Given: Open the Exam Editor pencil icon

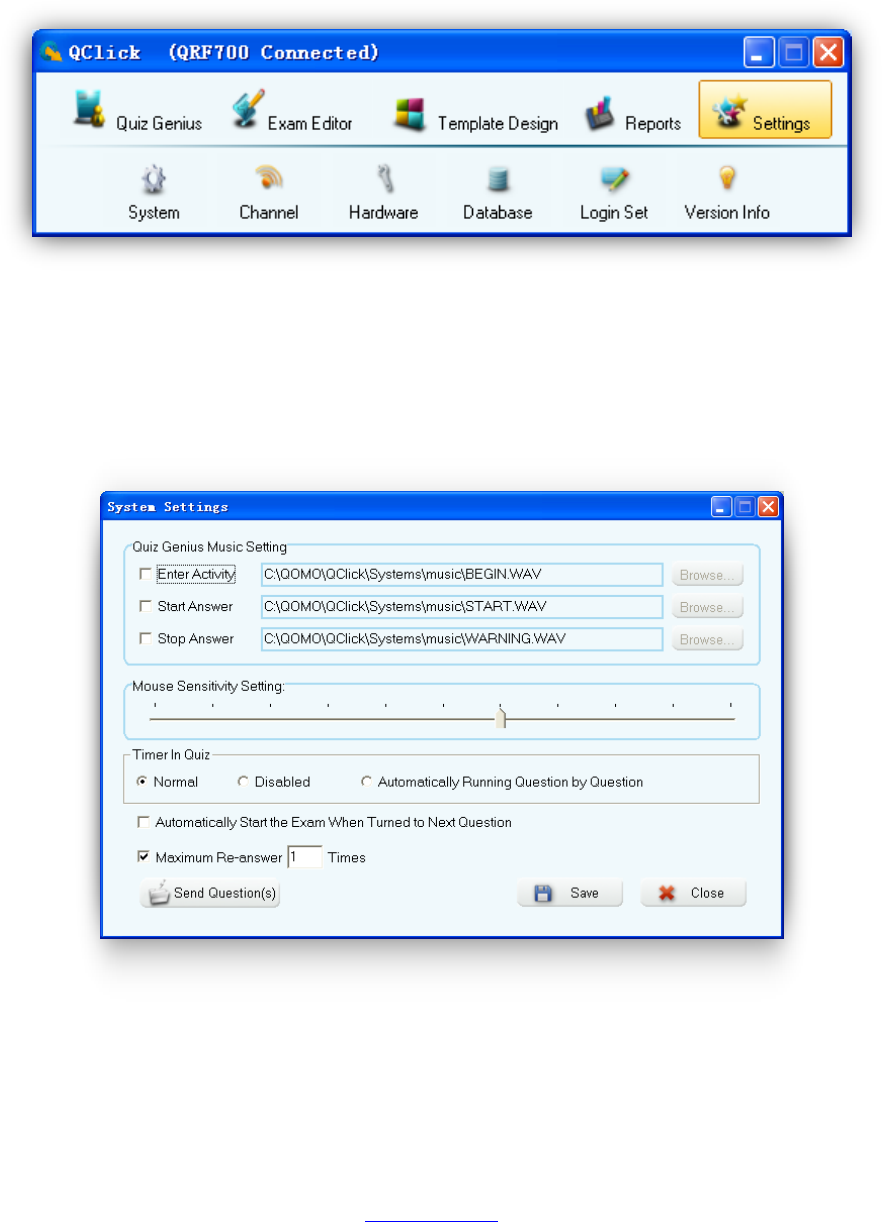Looking at the screenshot, I should [x=247, y=109].
